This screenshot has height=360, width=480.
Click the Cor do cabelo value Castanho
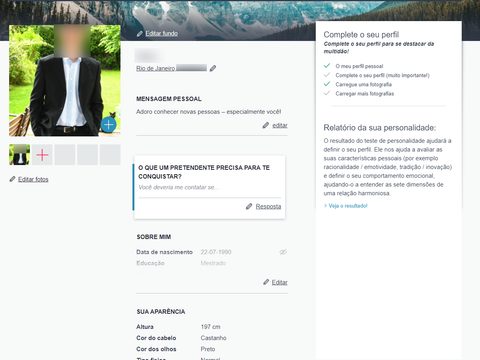(x=214, y=338)
